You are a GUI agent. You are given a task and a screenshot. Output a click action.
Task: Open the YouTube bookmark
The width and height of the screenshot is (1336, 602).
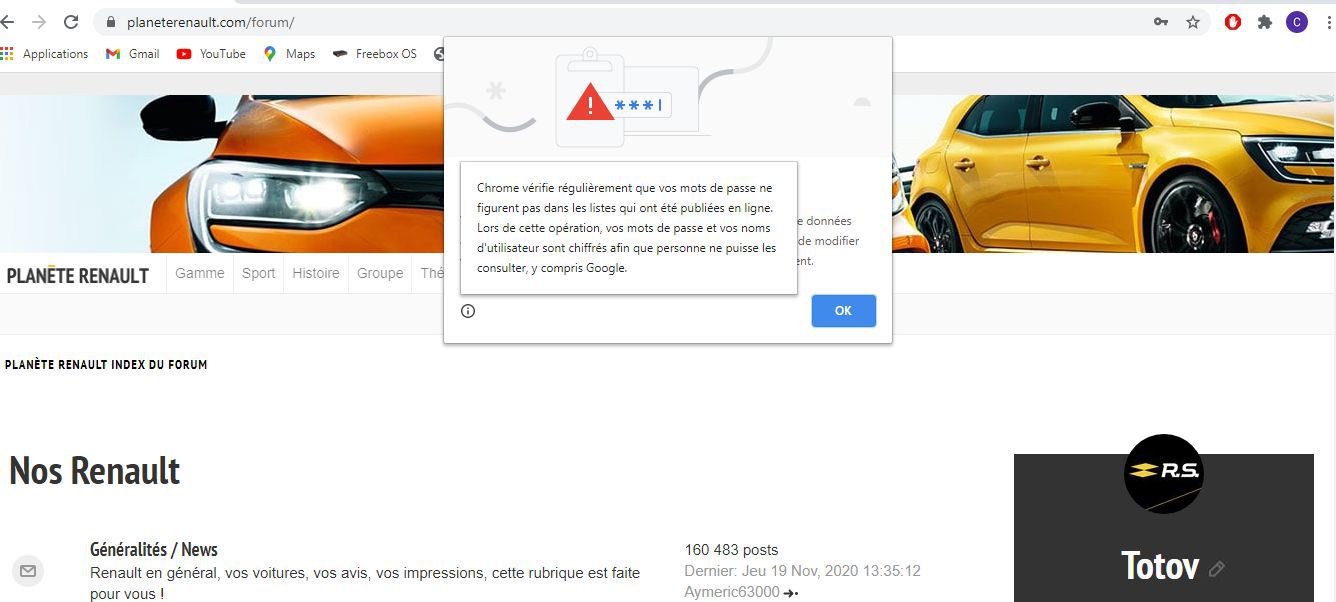[x=211, y=54]
